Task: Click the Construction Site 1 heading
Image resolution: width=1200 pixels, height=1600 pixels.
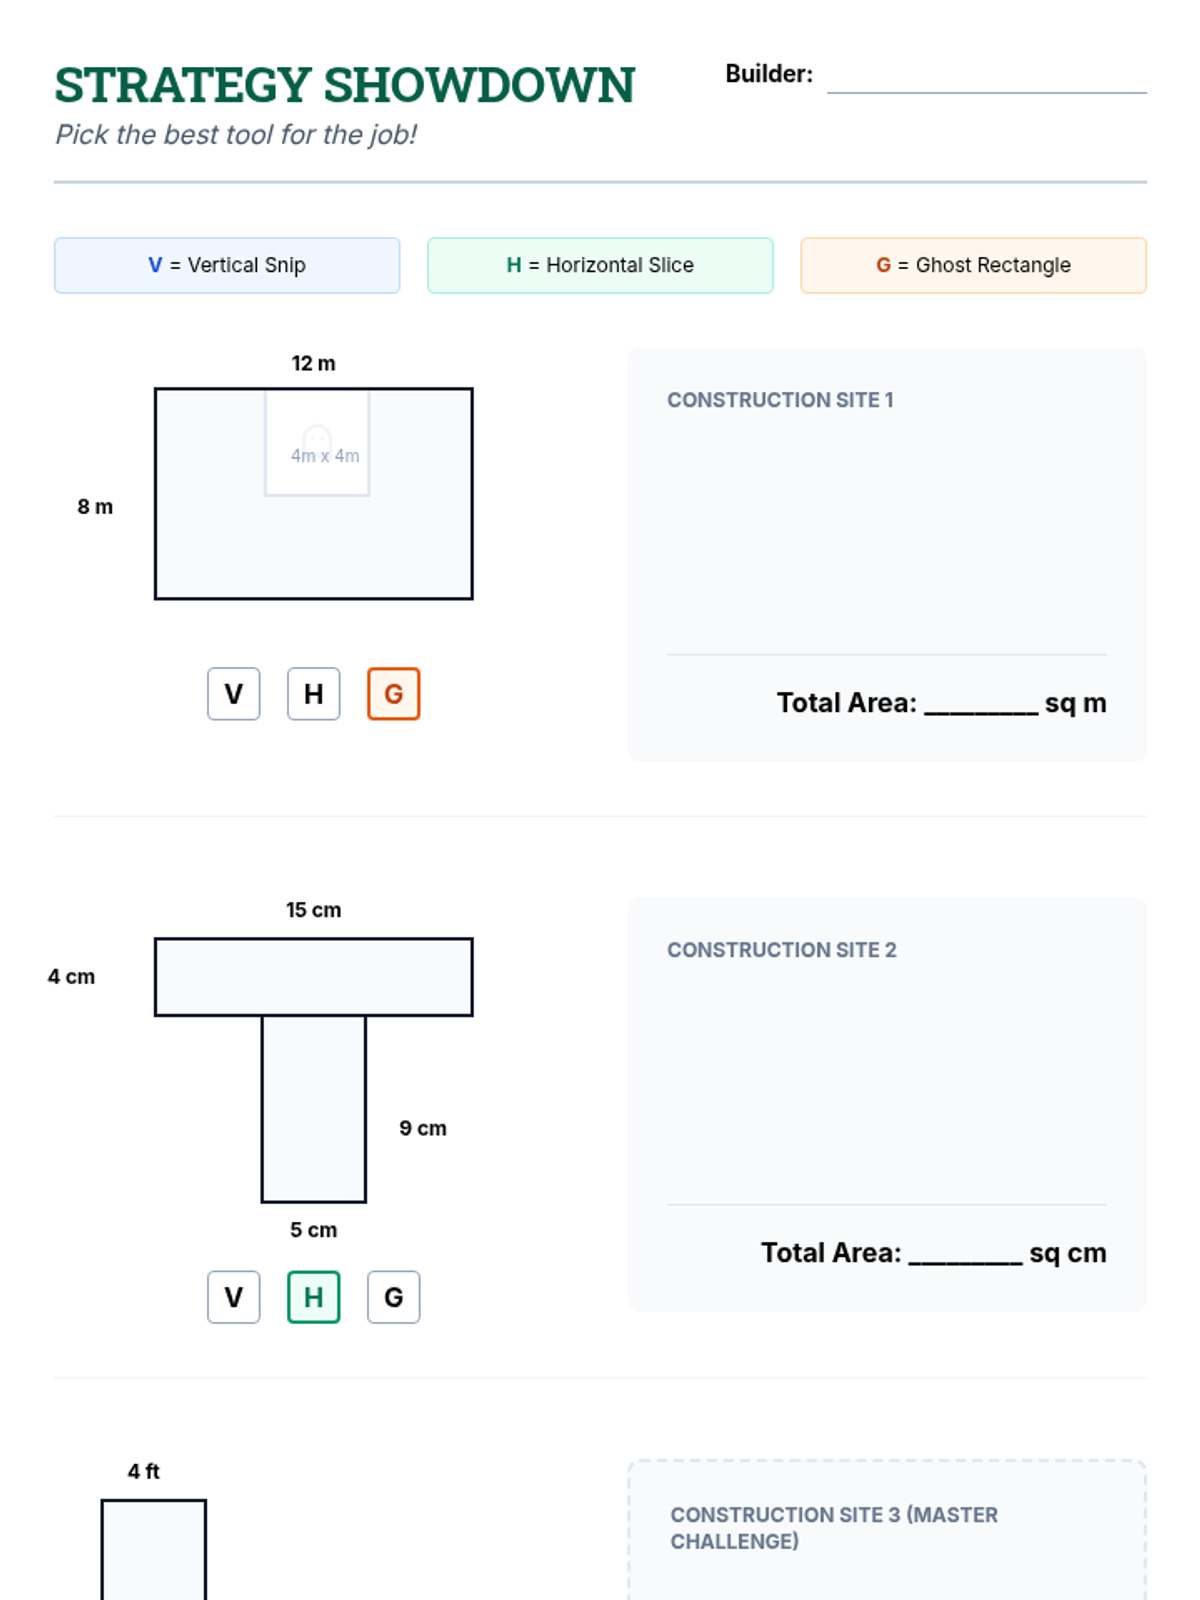Action: click(x=780, y=400)
